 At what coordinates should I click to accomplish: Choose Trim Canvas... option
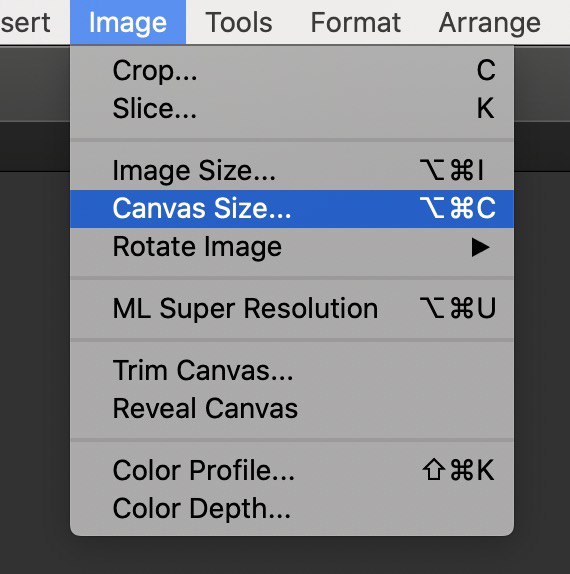pos(292,371)
